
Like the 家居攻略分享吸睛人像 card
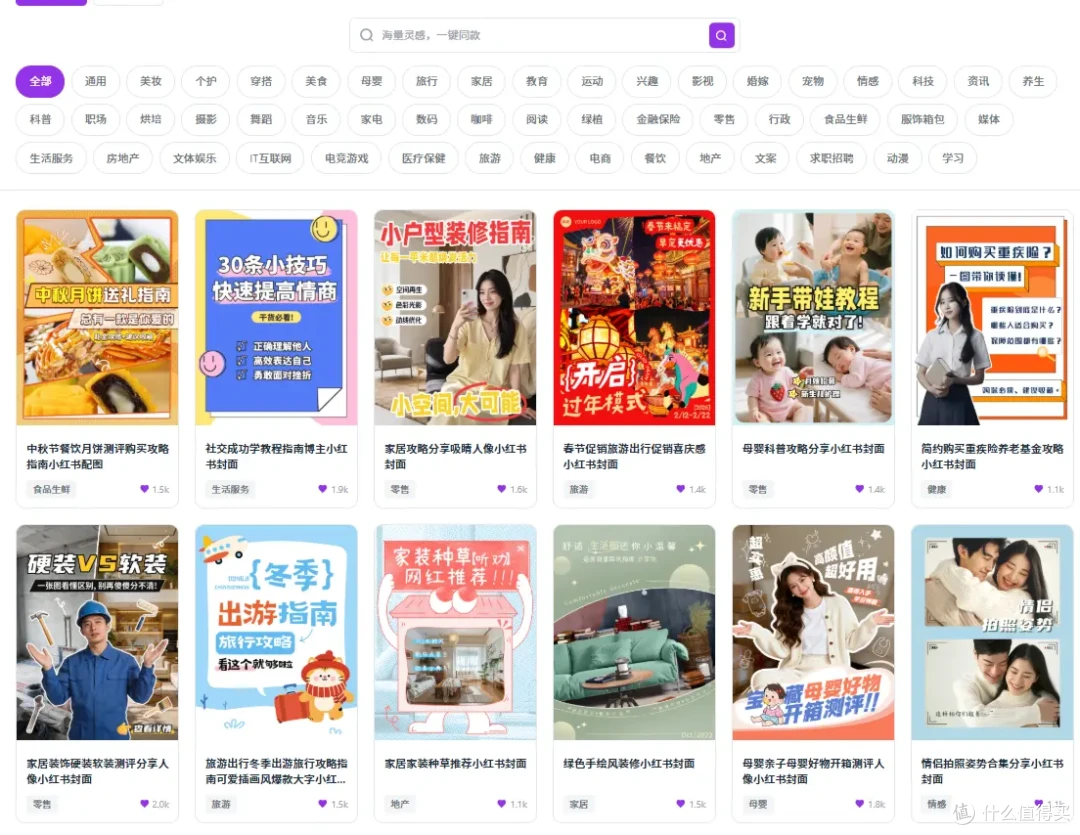click(x=501, y=488)
